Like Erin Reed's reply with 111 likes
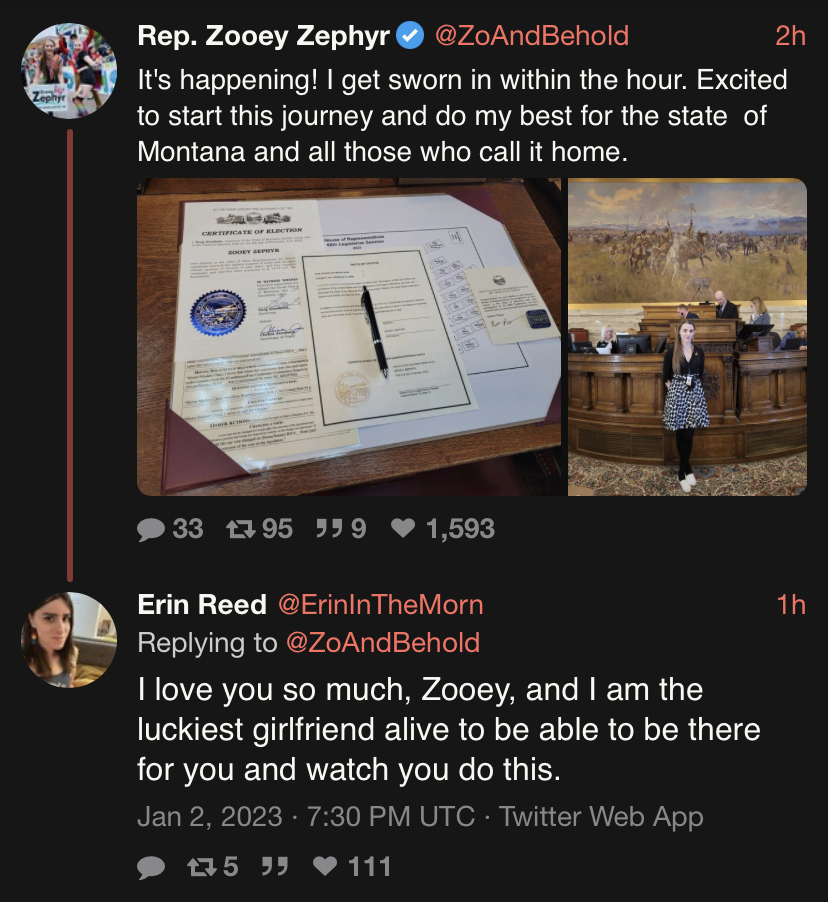 pyautogui.click(x=325, y=866)
